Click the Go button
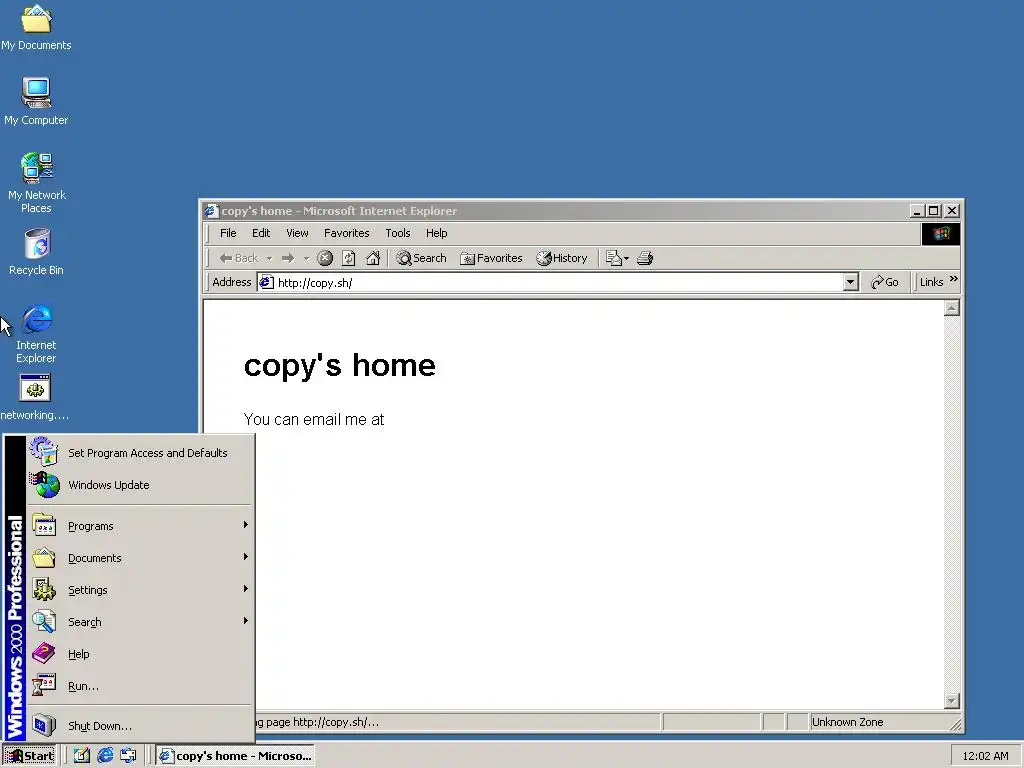Viewport: 1024px width, 768px height. [884, 282]
